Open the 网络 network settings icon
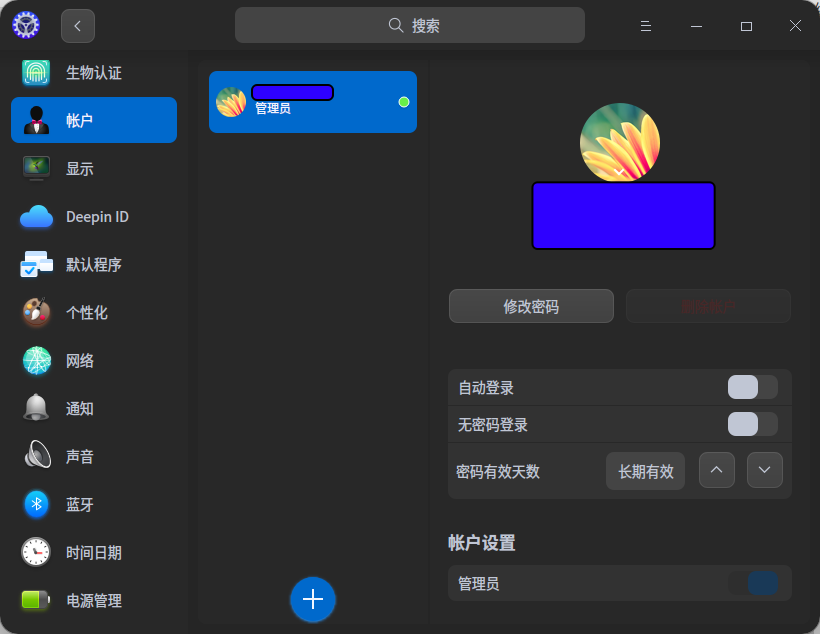 (36, 360)
